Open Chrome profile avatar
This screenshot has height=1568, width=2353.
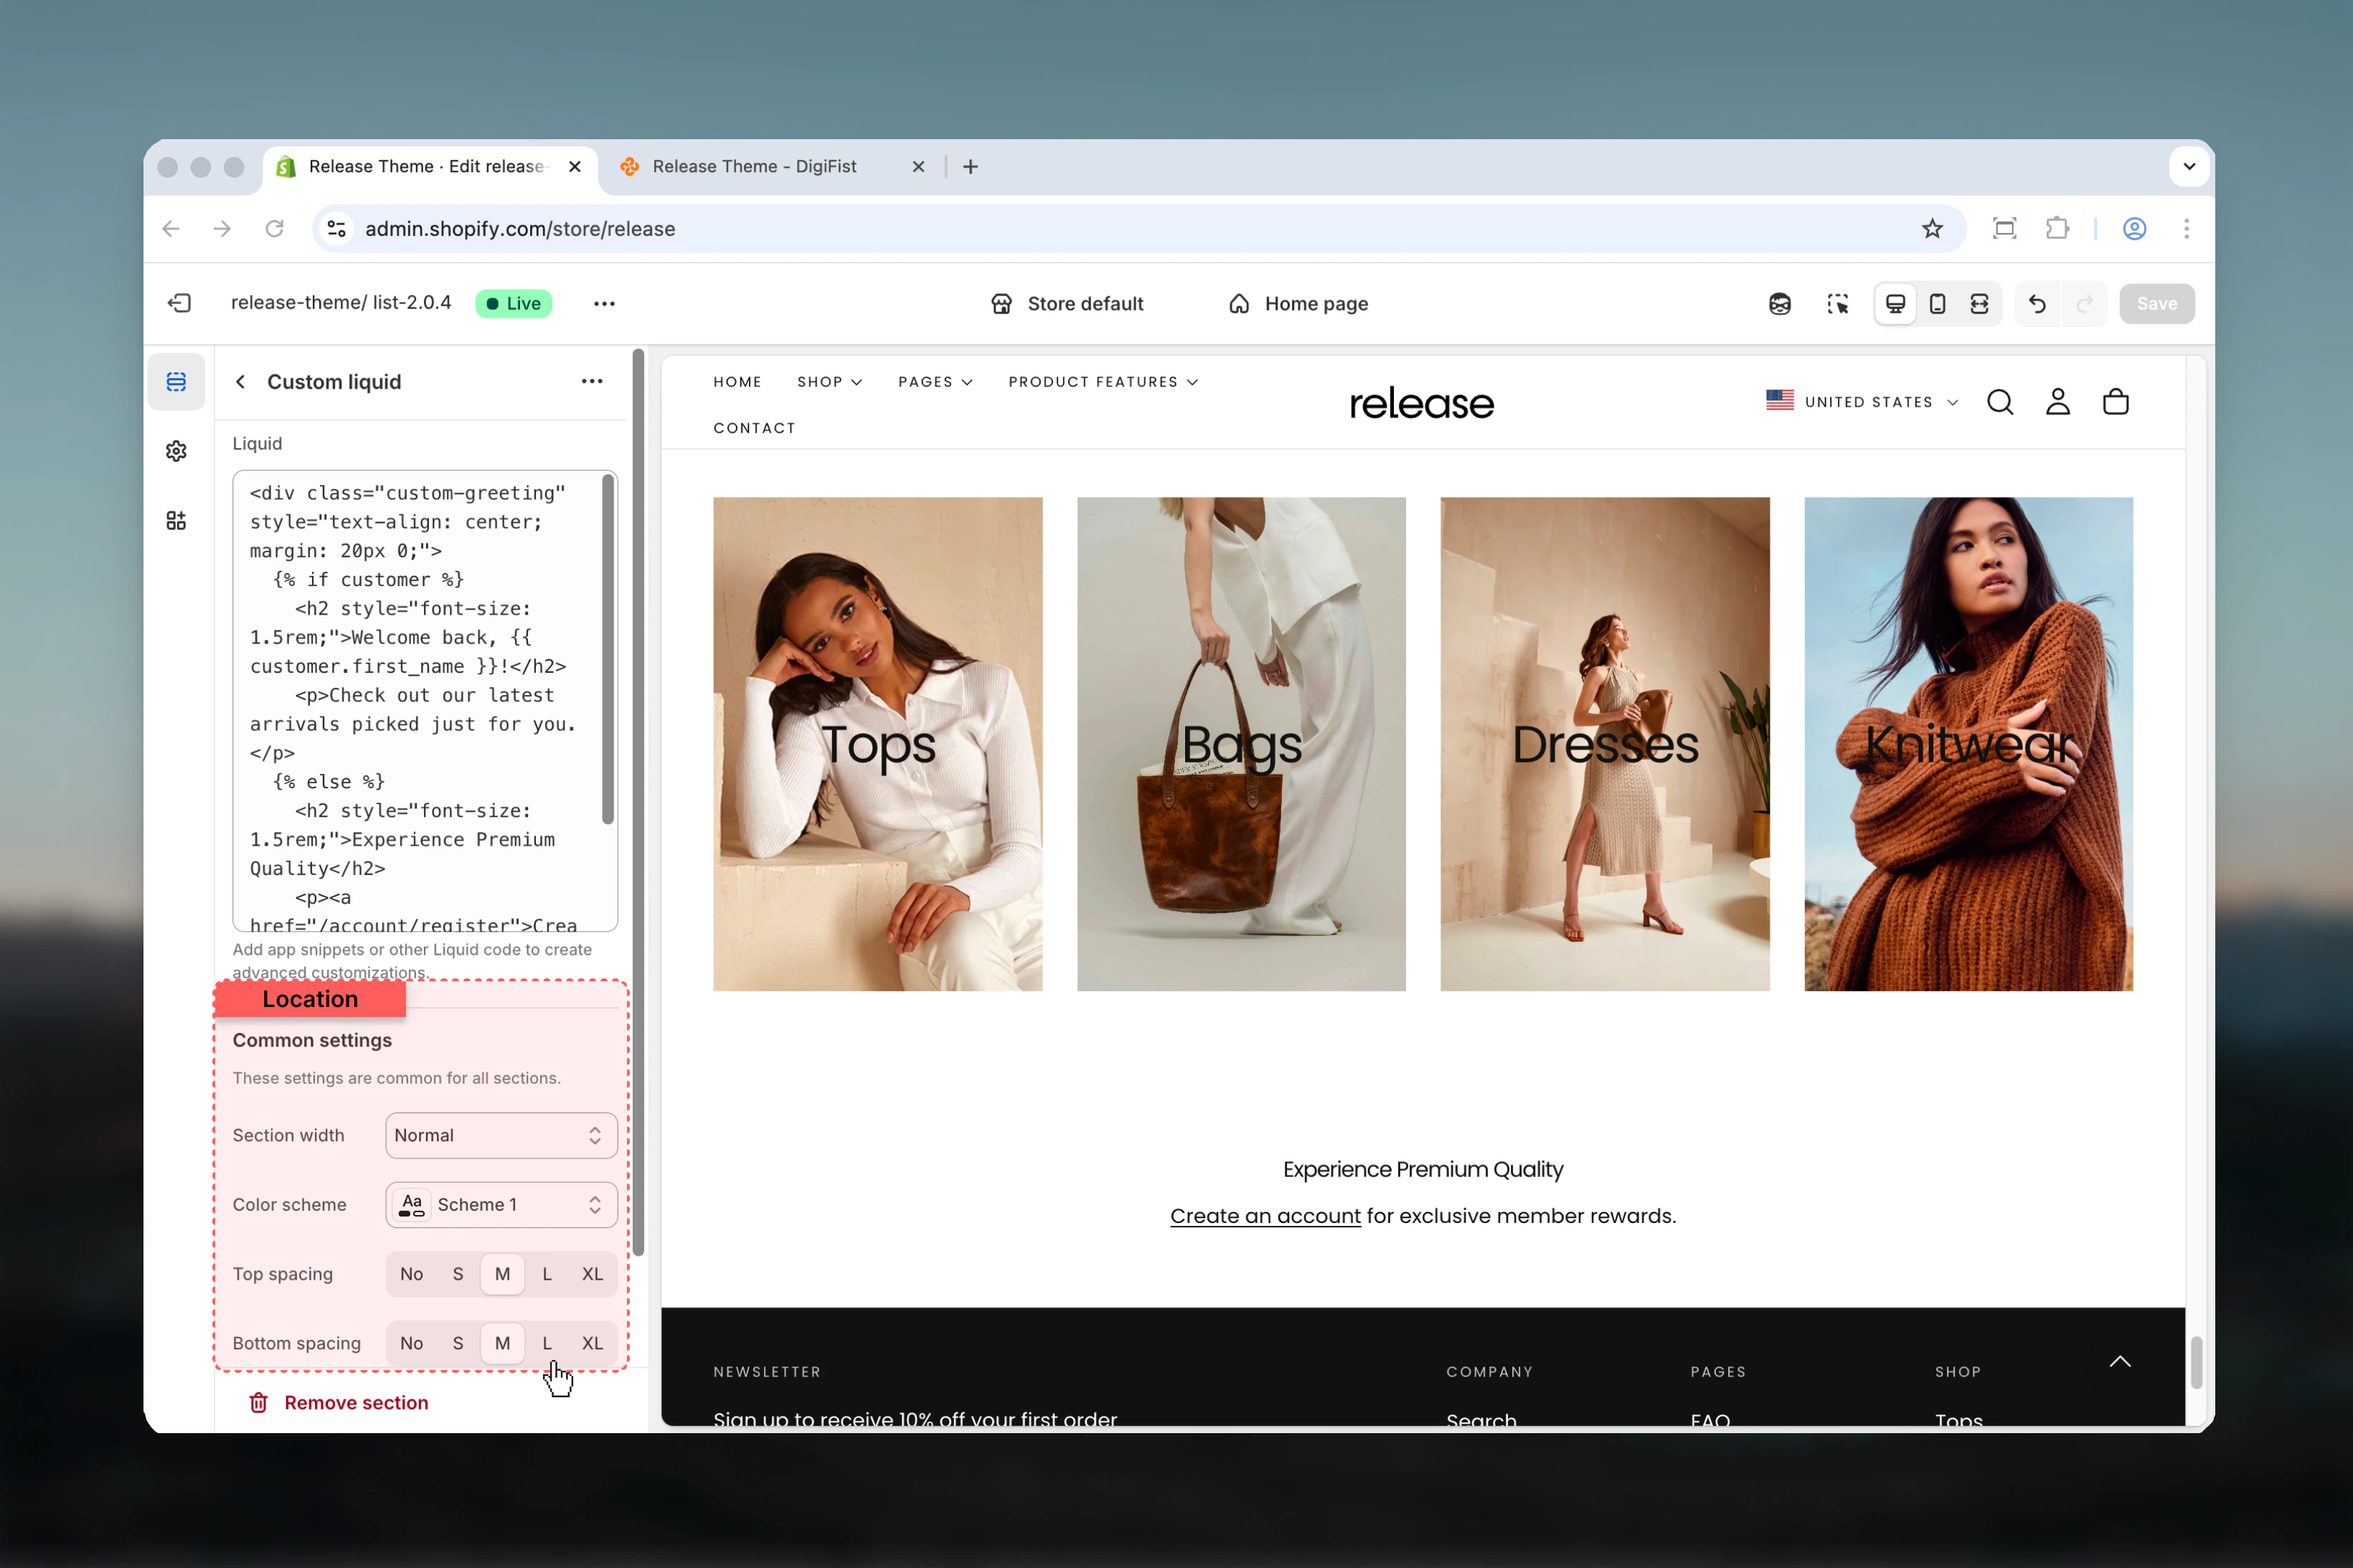click(x=2134, y=229)
